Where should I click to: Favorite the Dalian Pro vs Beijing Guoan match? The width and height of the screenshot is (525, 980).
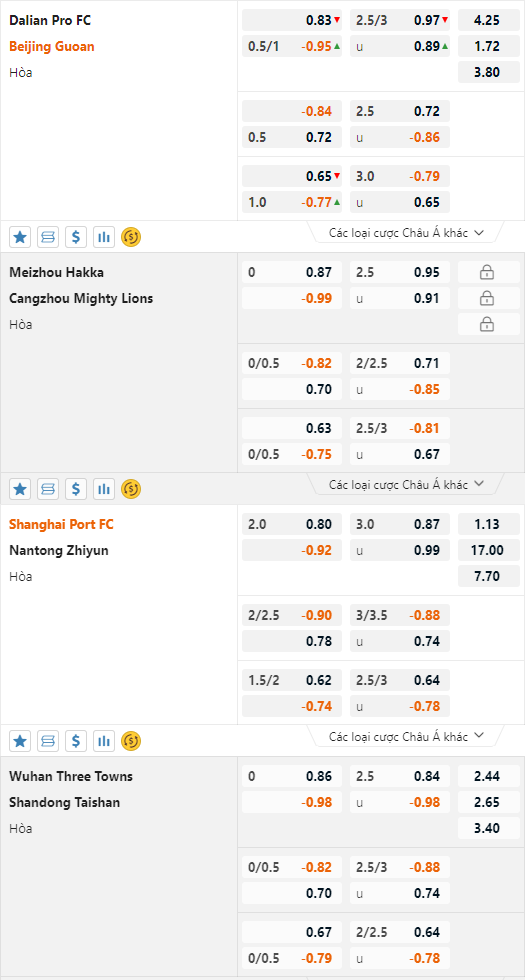pyautogui.click(x=20, y=237)
